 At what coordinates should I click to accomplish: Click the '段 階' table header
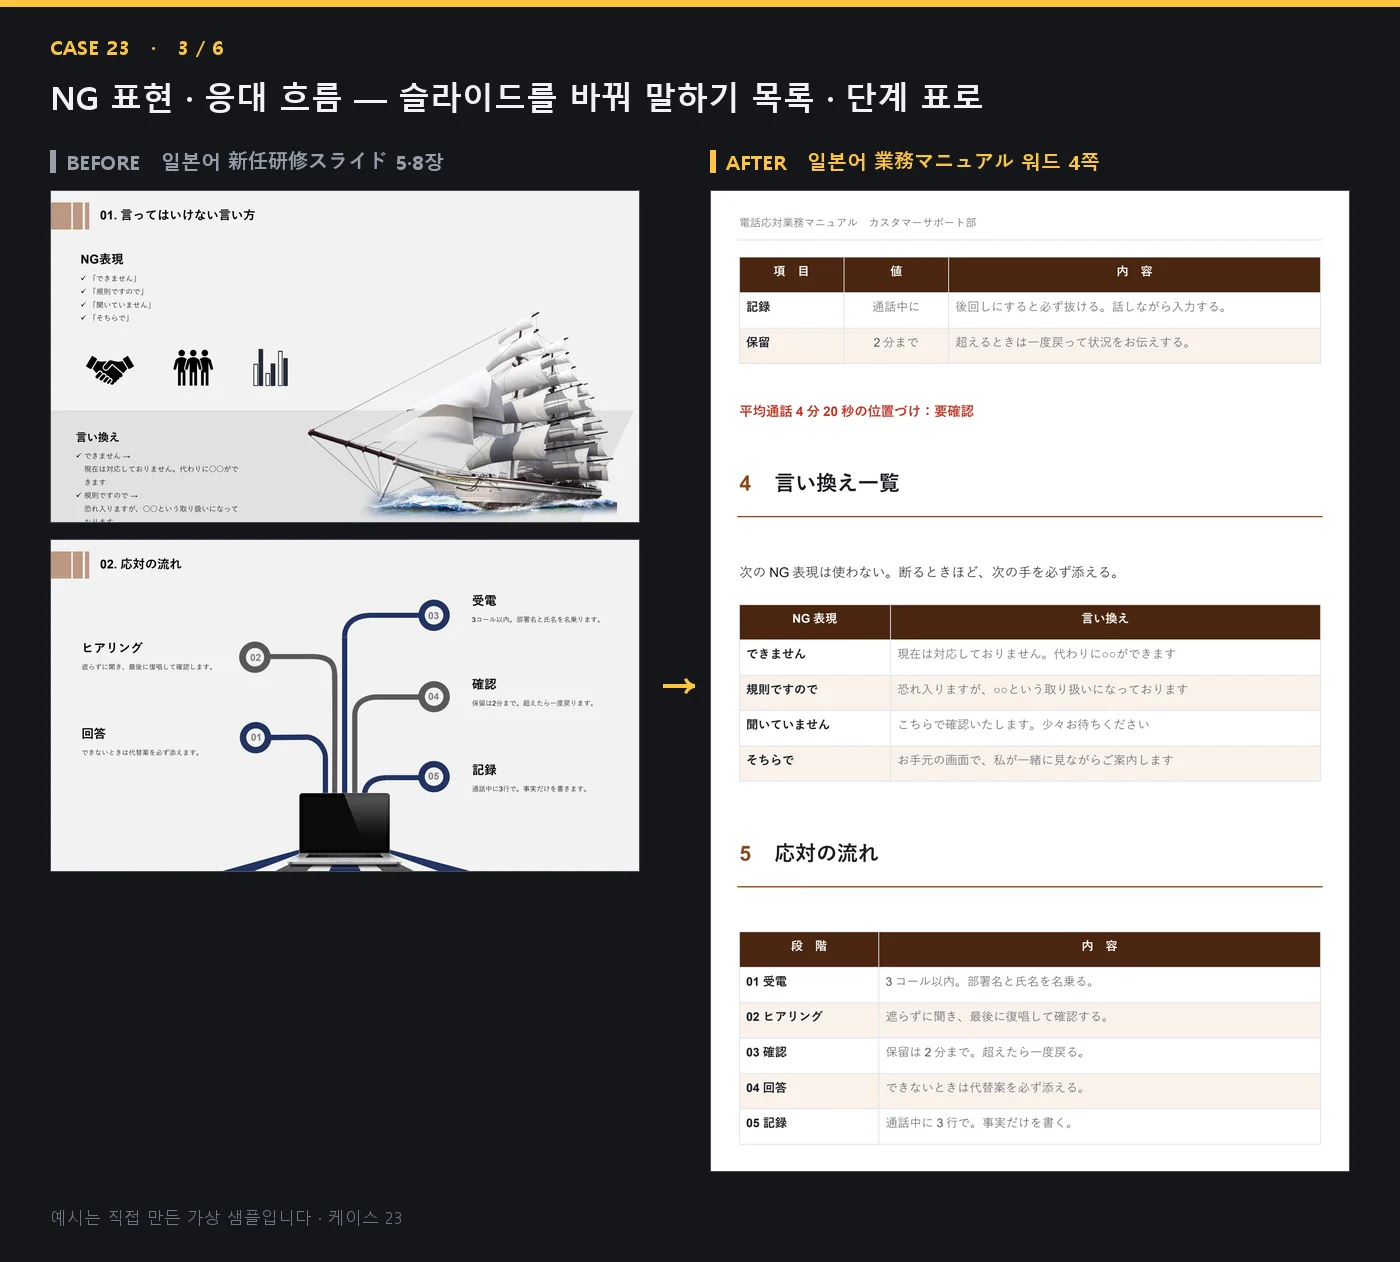click(x=809, y=949)
